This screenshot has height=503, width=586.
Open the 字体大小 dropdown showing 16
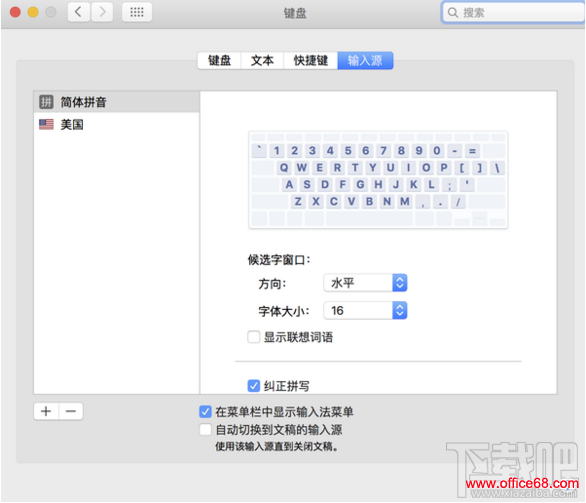pos(365,310)
